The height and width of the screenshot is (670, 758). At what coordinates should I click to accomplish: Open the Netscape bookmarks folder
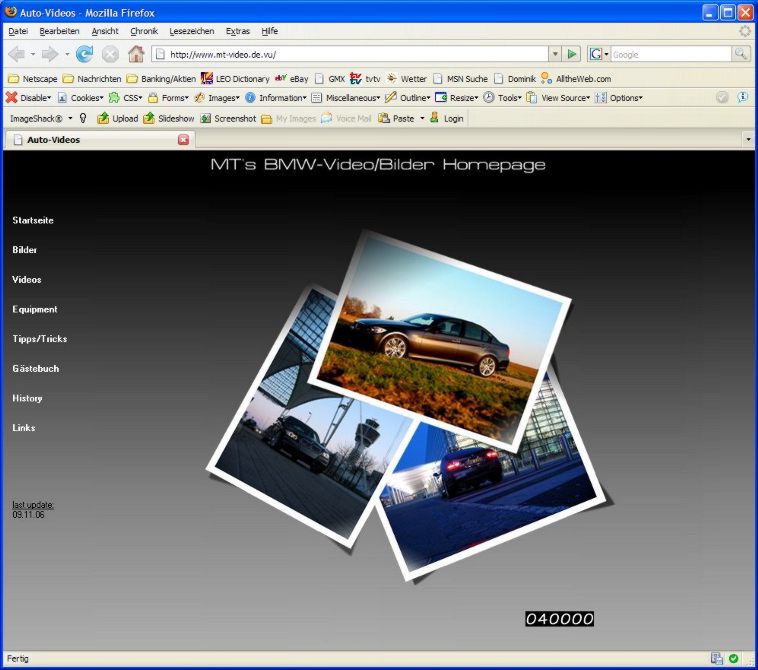[33, 78]
